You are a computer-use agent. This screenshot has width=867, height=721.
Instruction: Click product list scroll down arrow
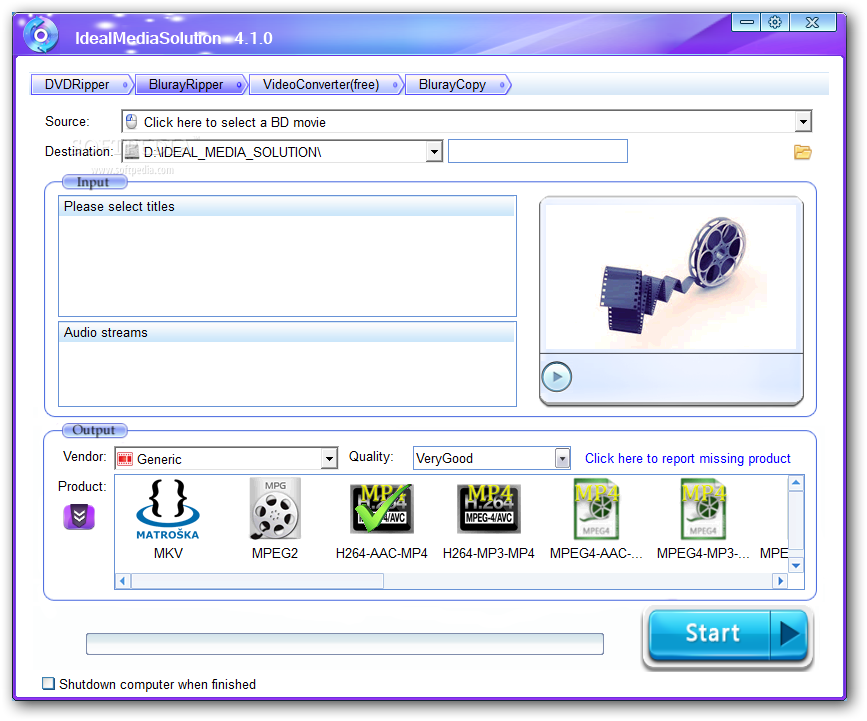click(x=796, y=565)
